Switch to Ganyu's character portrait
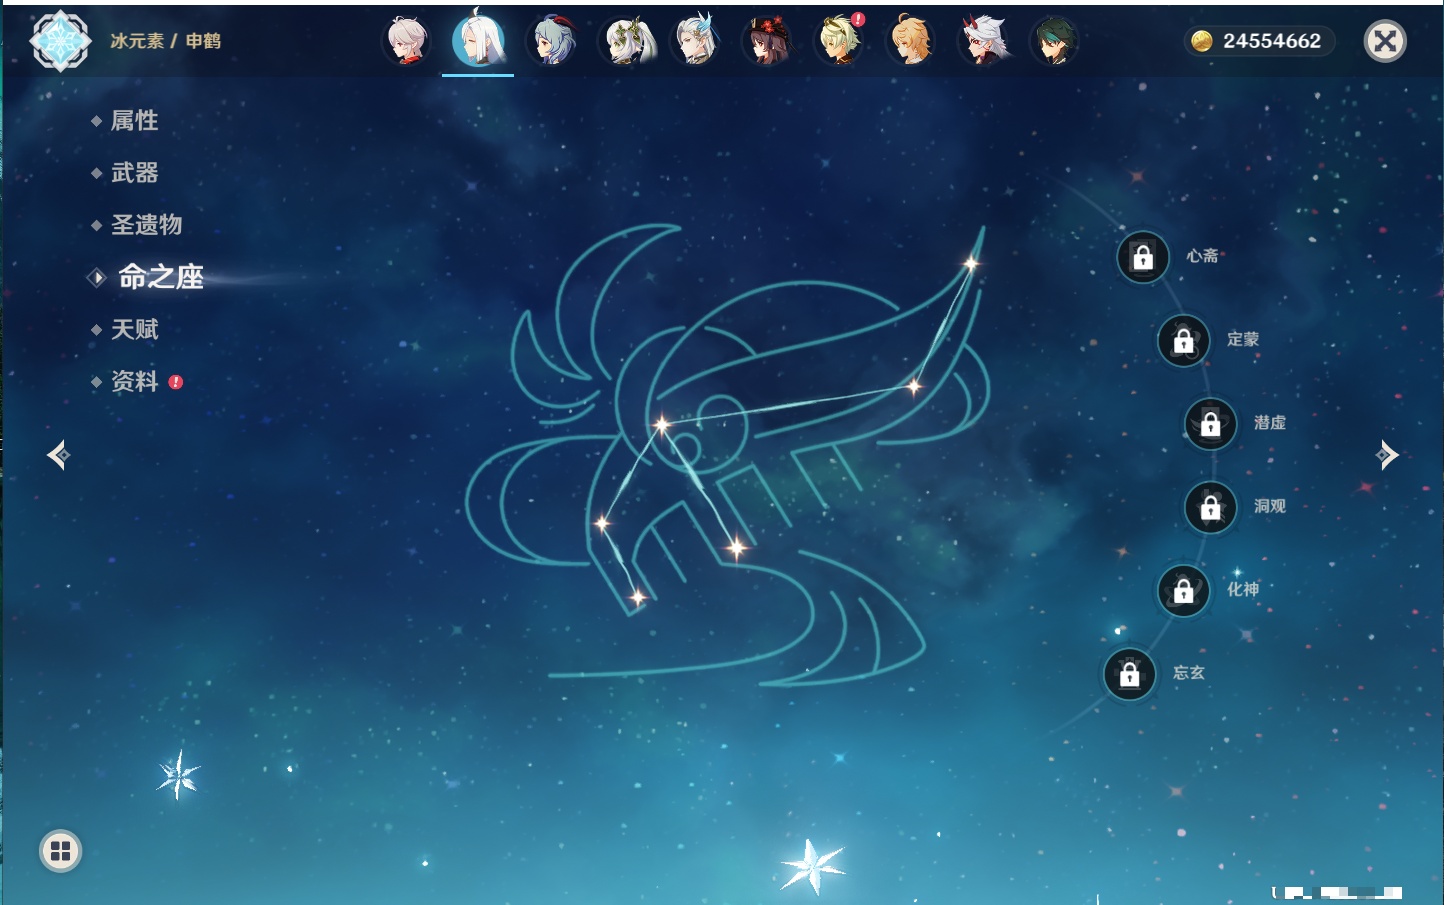The height and width of the screenshot is (905, 1444). 552,41
